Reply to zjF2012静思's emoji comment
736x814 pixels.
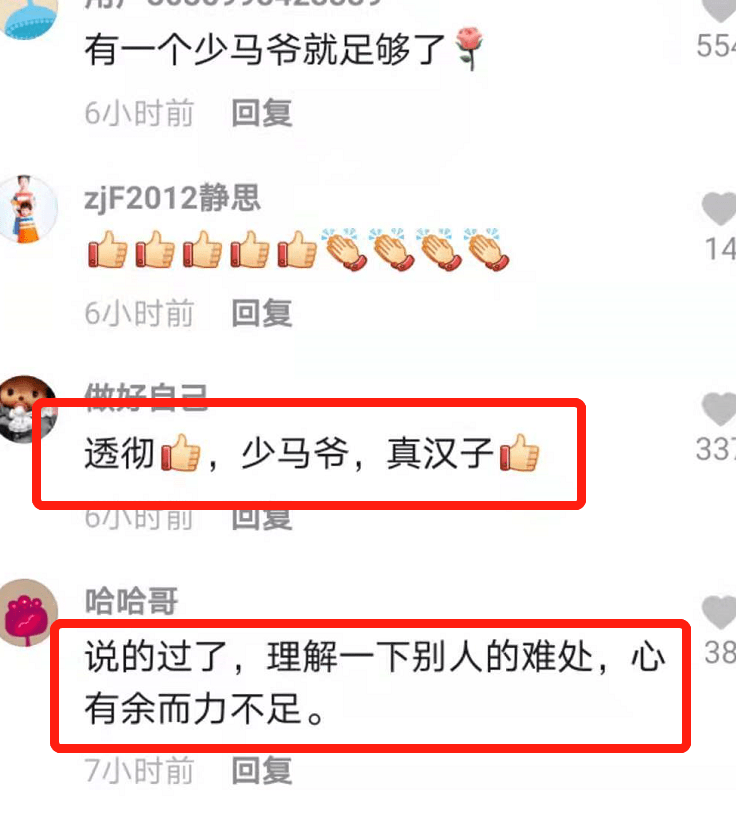(262, 313)
